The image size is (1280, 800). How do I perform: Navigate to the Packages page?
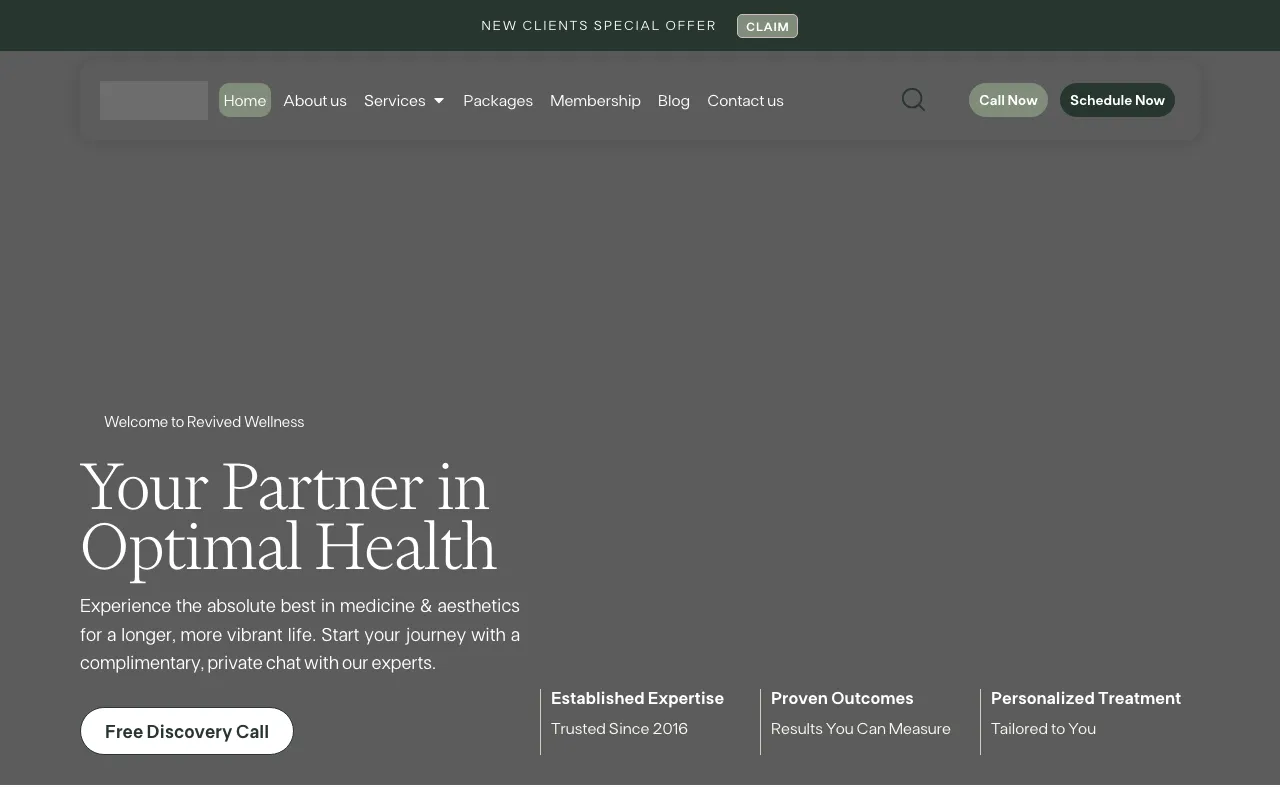(498, 100)
